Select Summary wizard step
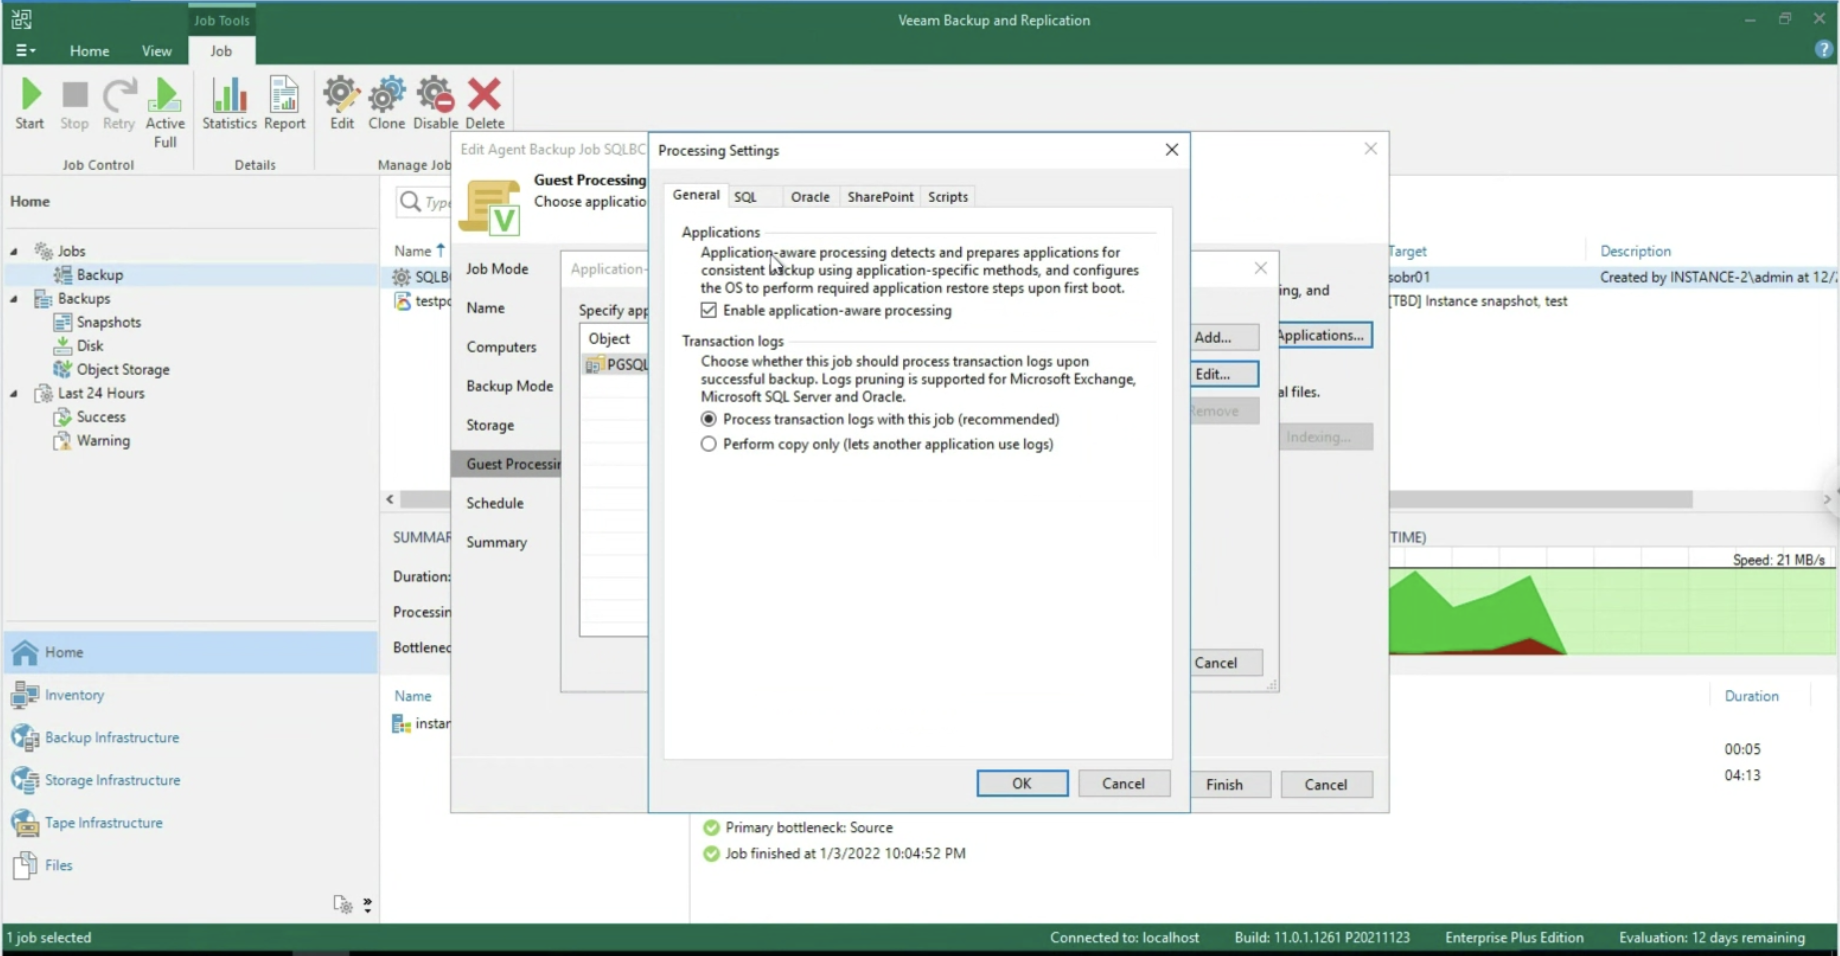Image resolution: width=1840 pixels, height=956 pixels. pyautogui.click(x=496, y=542)
